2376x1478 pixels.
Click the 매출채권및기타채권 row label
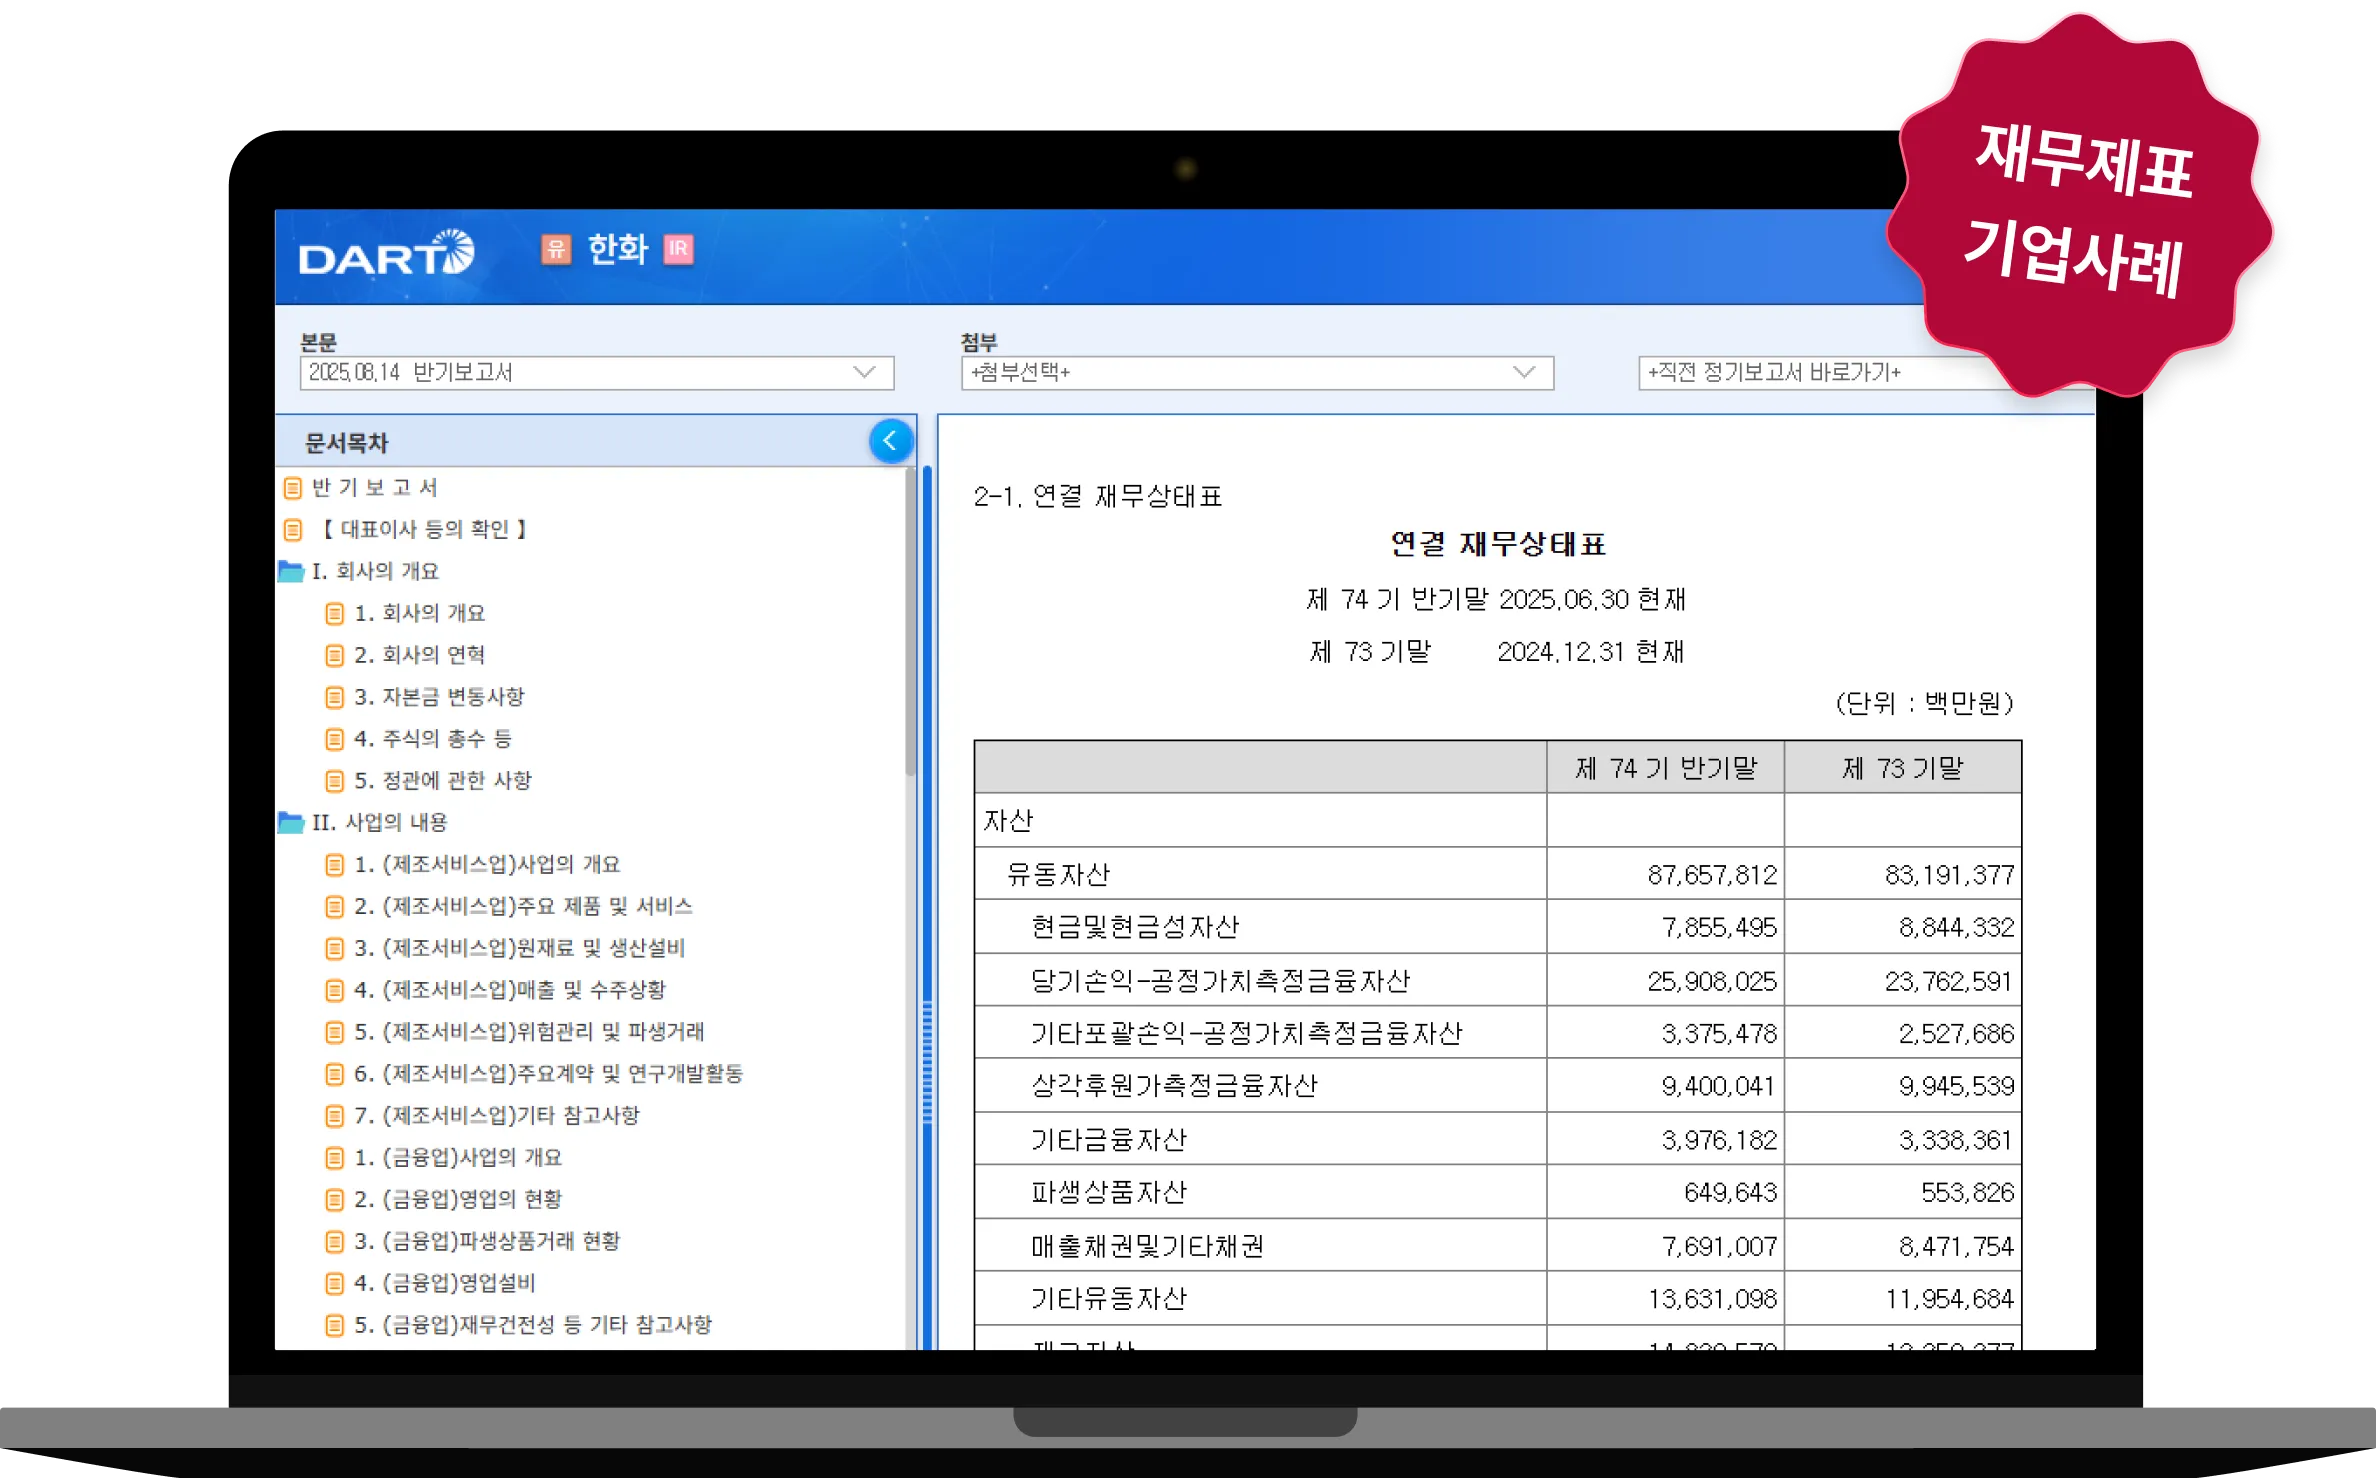(1148, 1247)
